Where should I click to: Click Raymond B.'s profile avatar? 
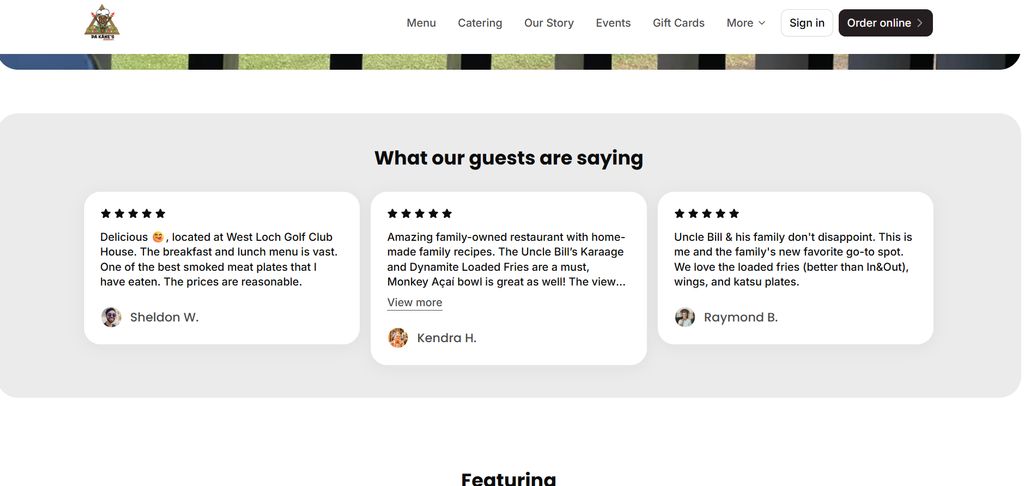tap(685, 317)
